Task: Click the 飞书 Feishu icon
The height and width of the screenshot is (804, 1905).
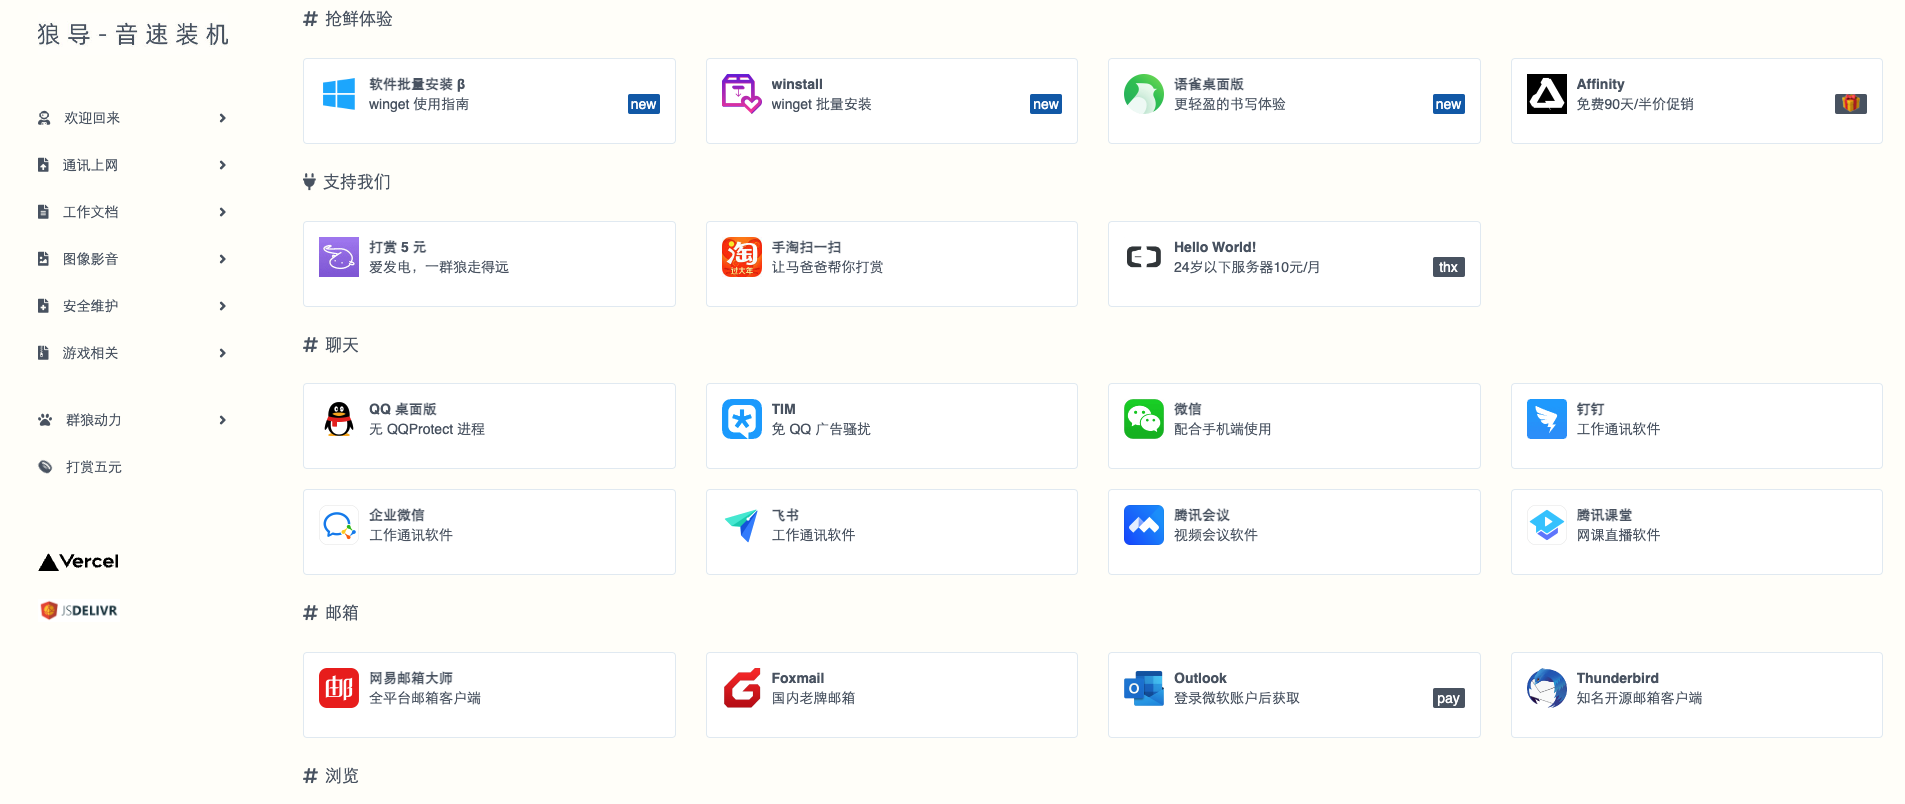Action: click(x=741, y=525)
